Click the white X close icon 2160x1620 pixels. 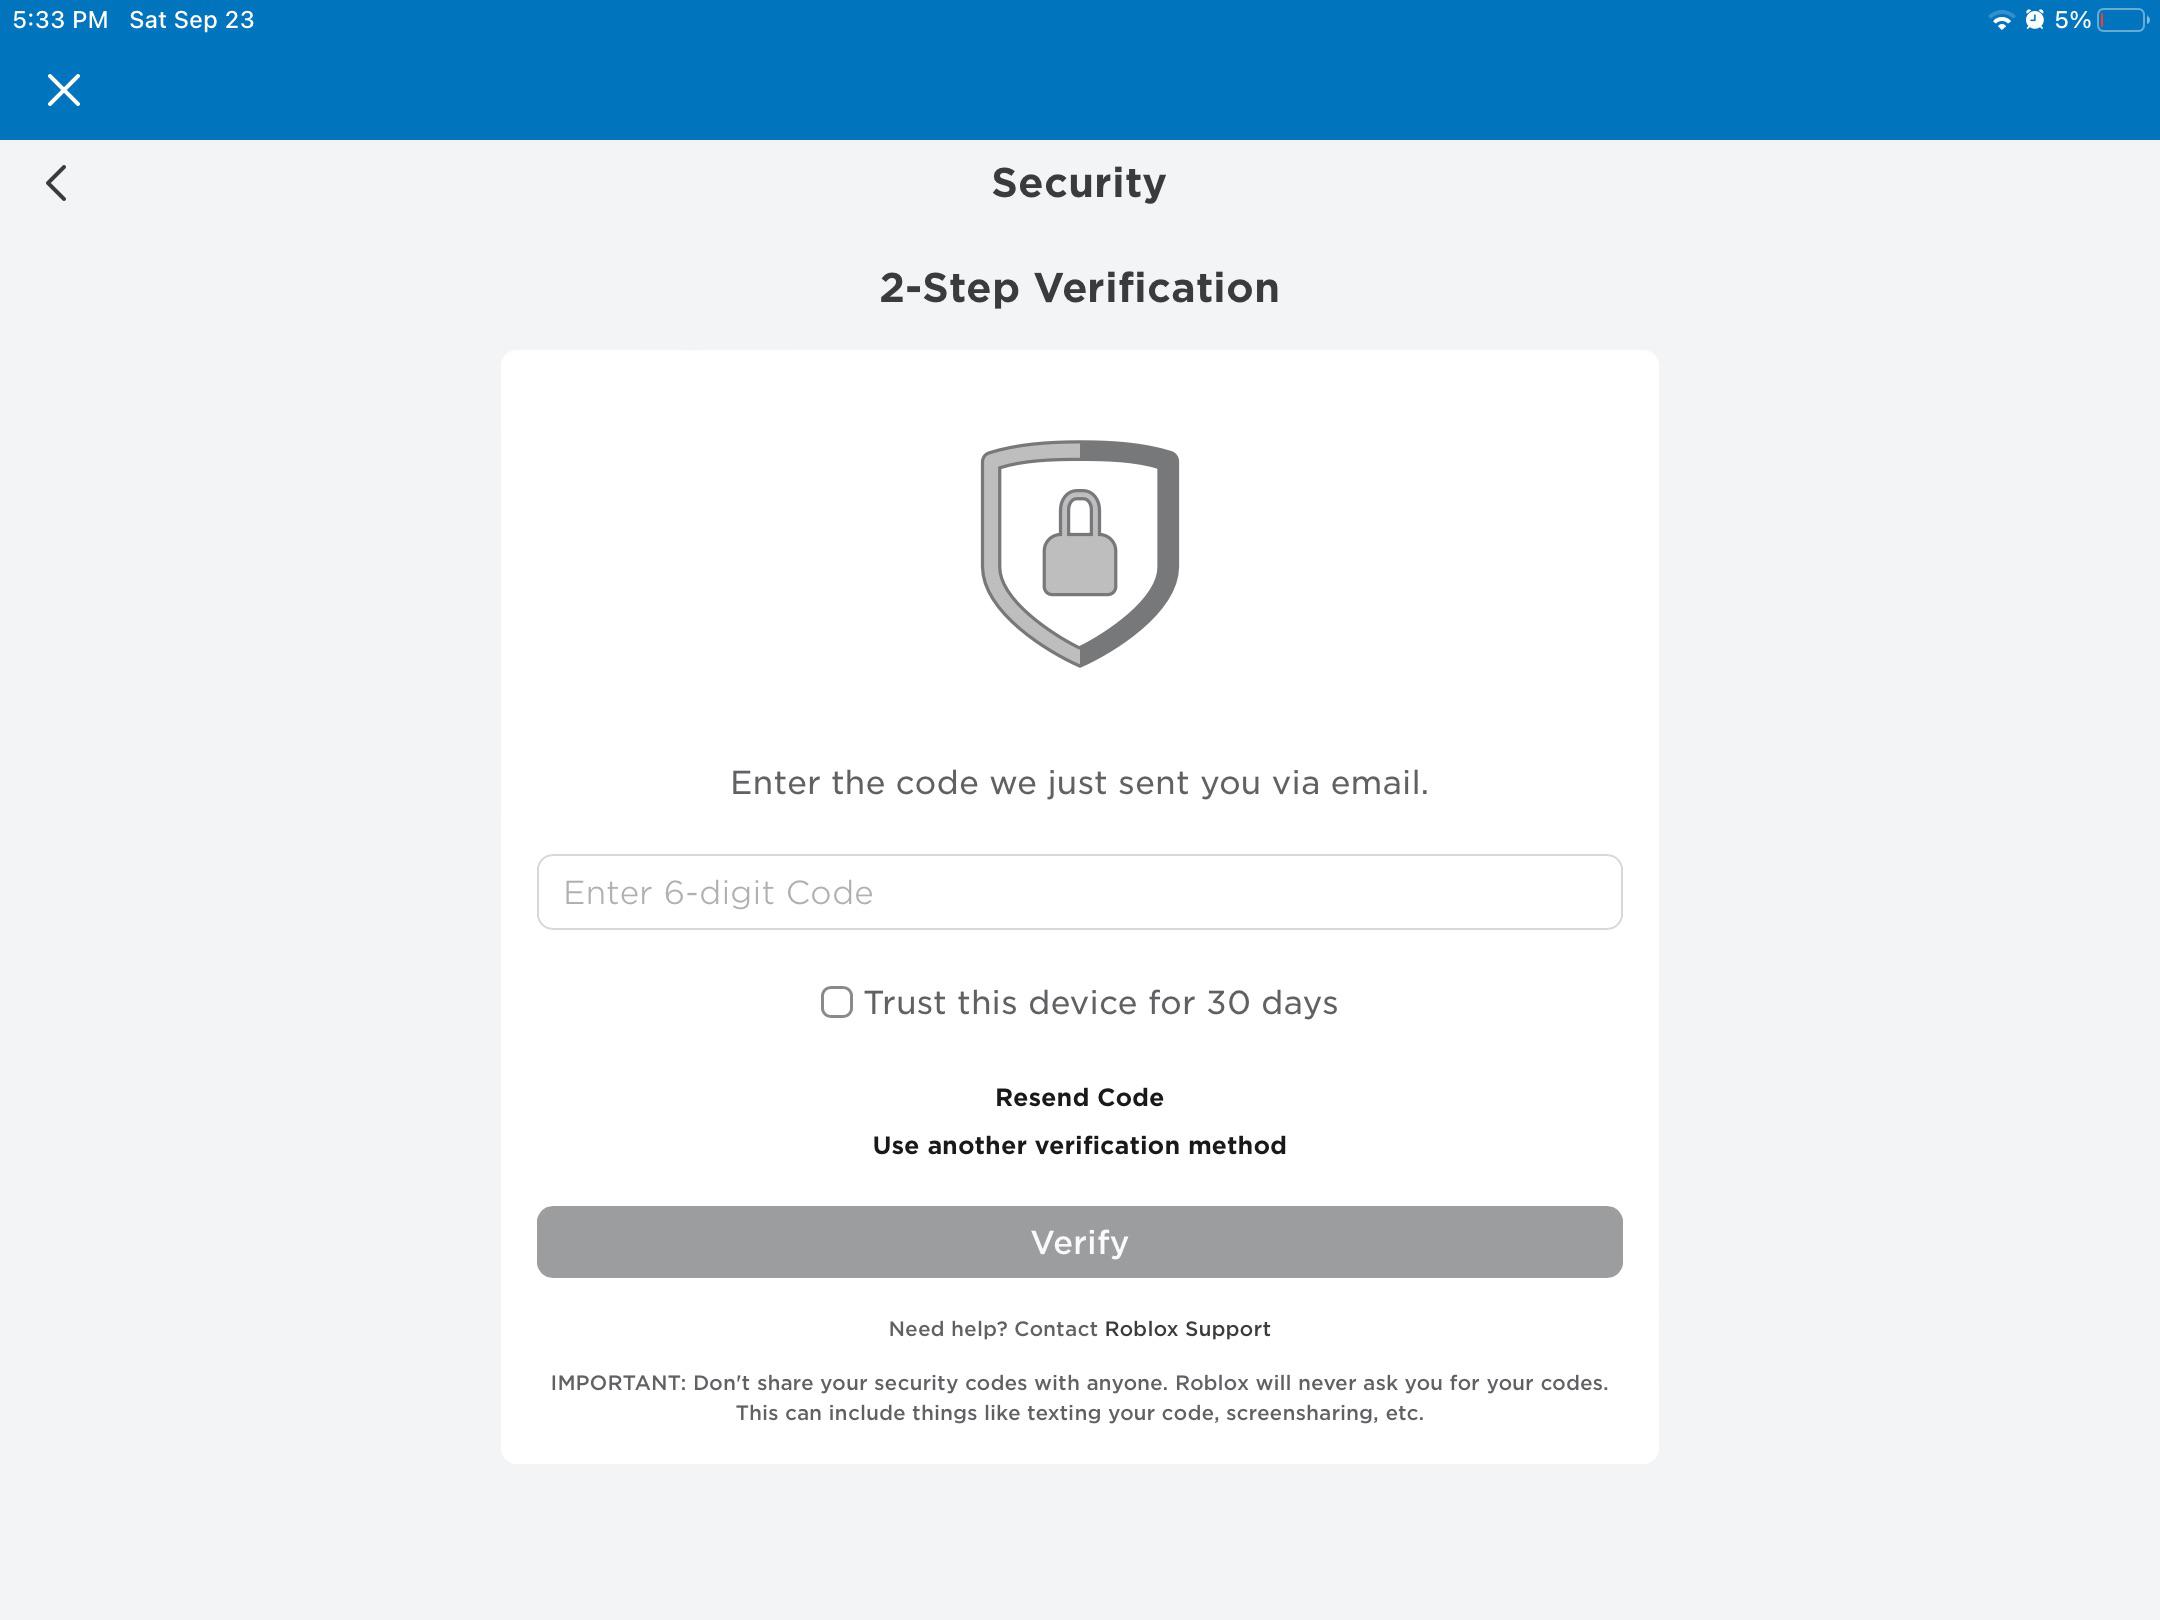(x=63, y=89)
